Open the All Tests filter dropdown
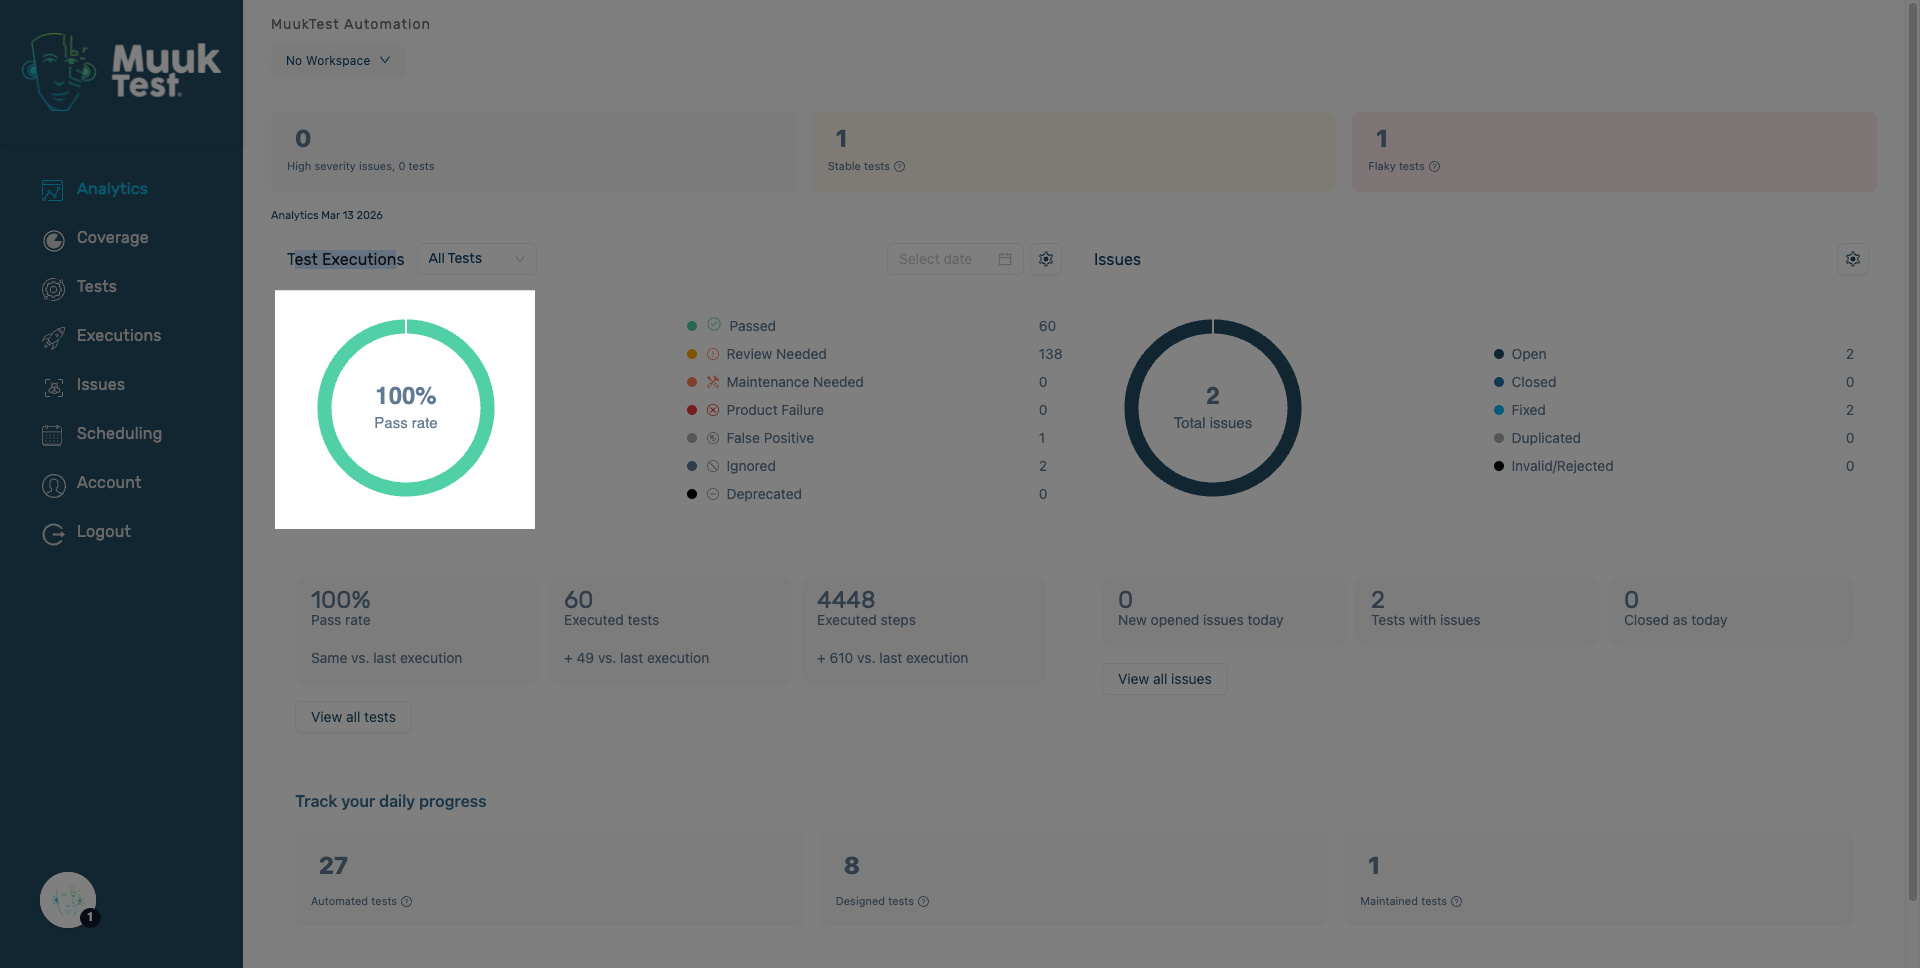Viewport: 1920px width, 968px height. click(x=477, y=259)
